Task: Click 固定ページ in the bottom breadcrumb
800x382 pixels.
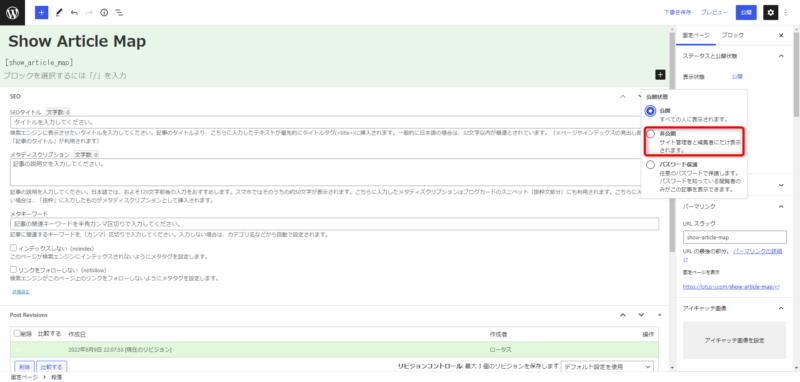Action: click(23, 377)
